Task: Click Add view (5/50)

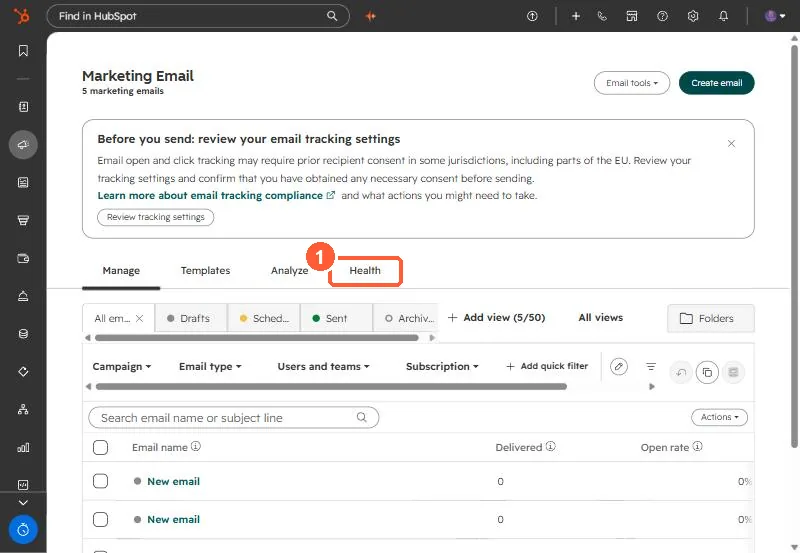Action: coord(496,317)
